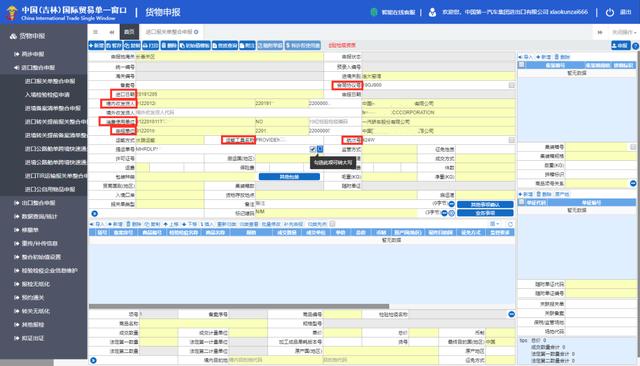Click the 进口日期 input field
Viewport: 640px width, 366px height.
coord(230,94)
